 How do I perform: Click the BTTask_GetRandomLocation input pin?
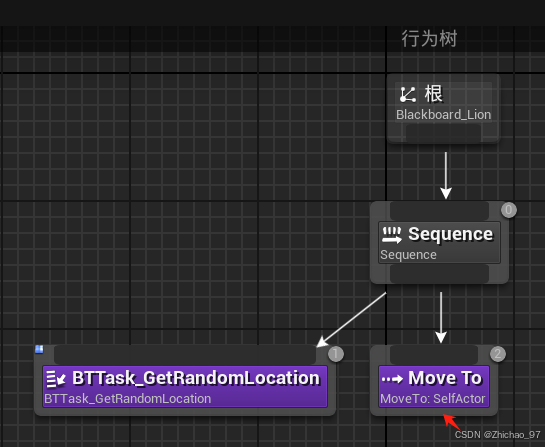tap(185, 355)
